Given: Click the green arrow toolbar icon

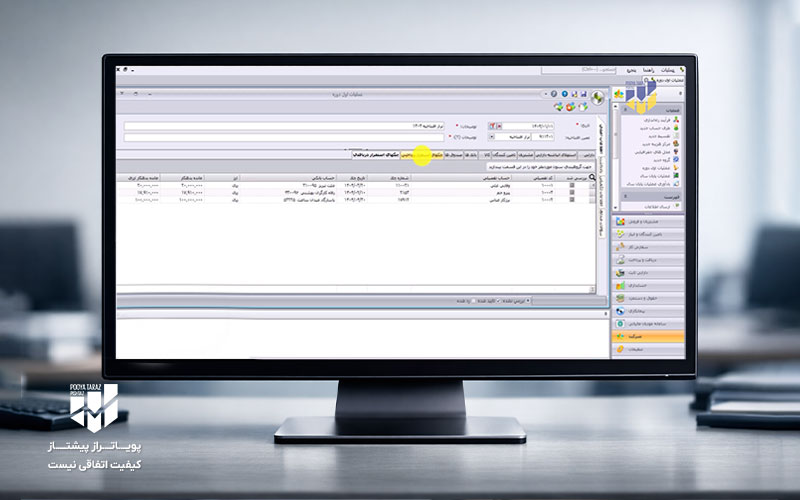Looking at the screenshot, I should coord(559,107).
